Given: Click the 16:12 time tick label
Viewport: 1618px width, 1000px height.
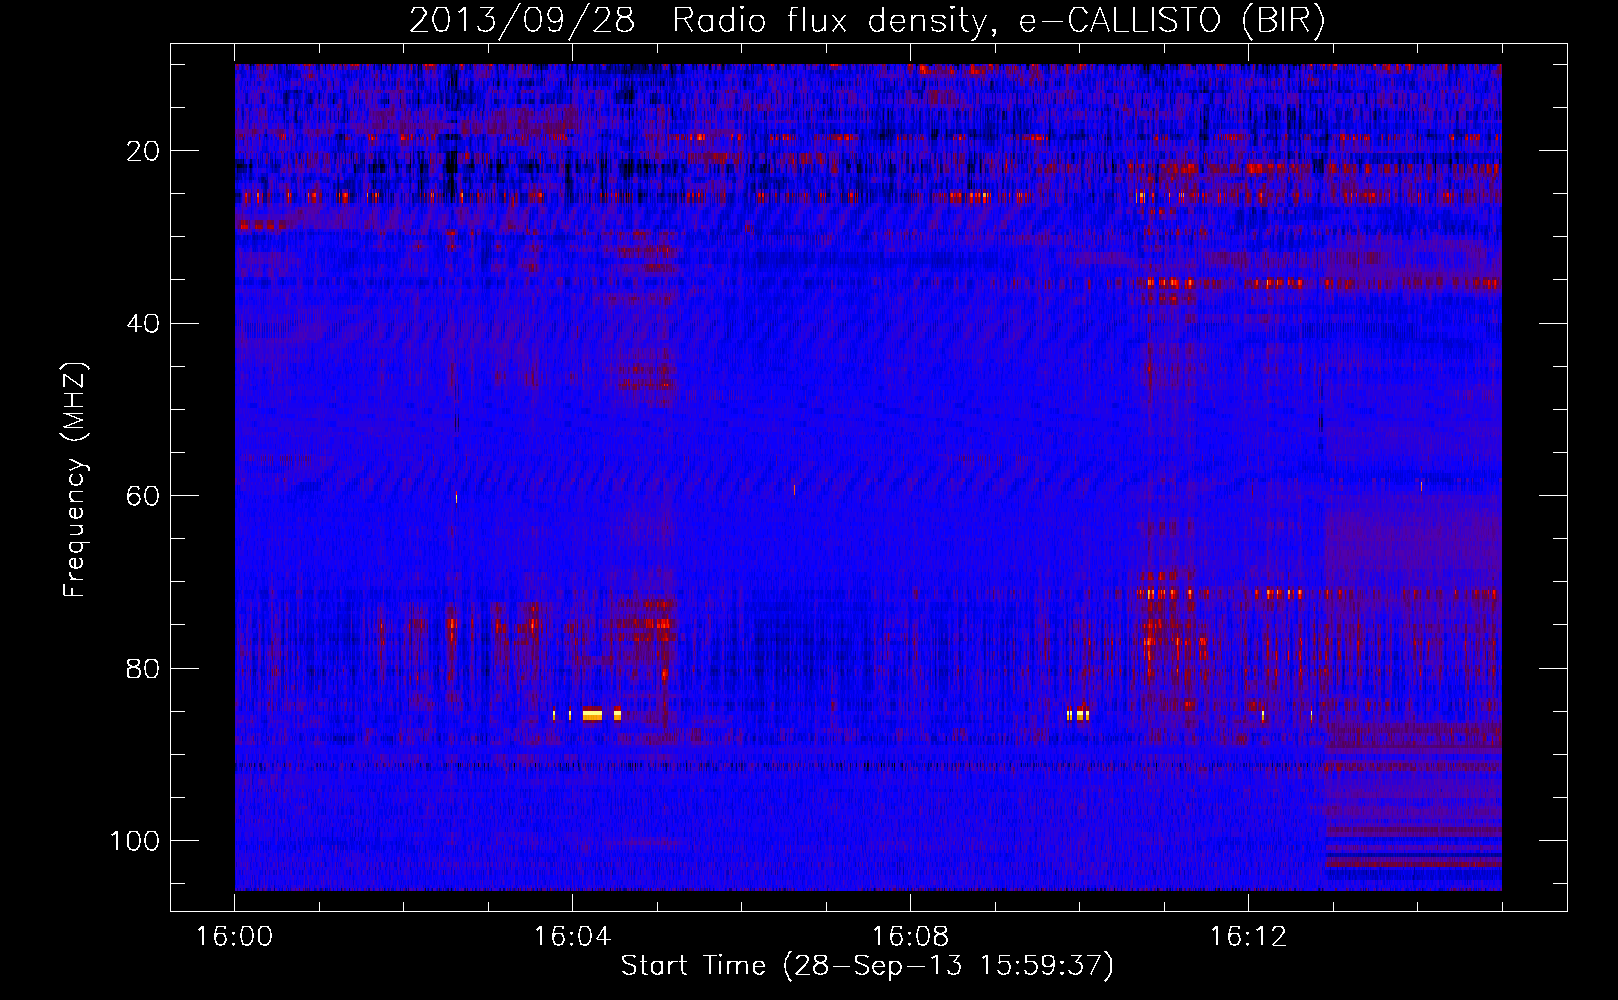Looking at the screenshot, I should pos(1248,937).
